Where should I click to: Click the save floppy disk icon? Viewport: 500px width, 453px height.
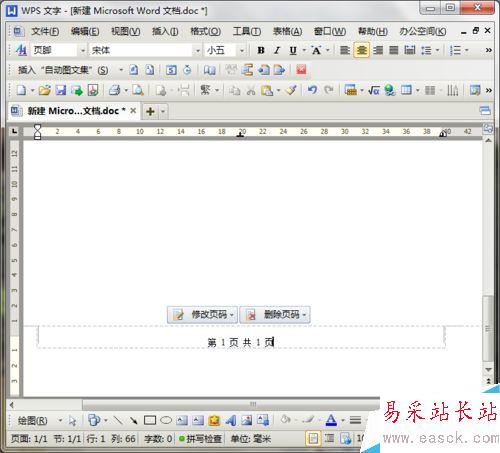tap(61, 90)
